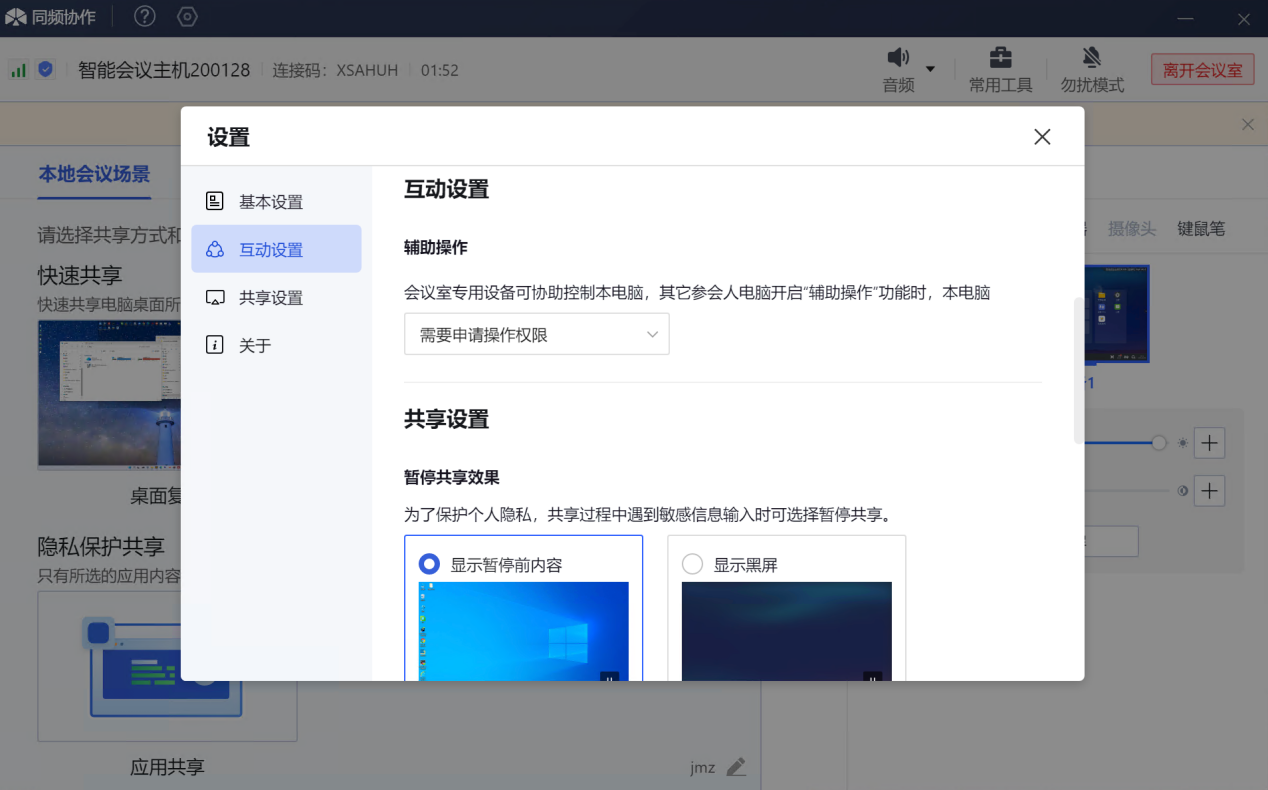1268x790 pixels.
Task: Open the 需要申请操作权限 dropdown
Action: coord(536,335)
